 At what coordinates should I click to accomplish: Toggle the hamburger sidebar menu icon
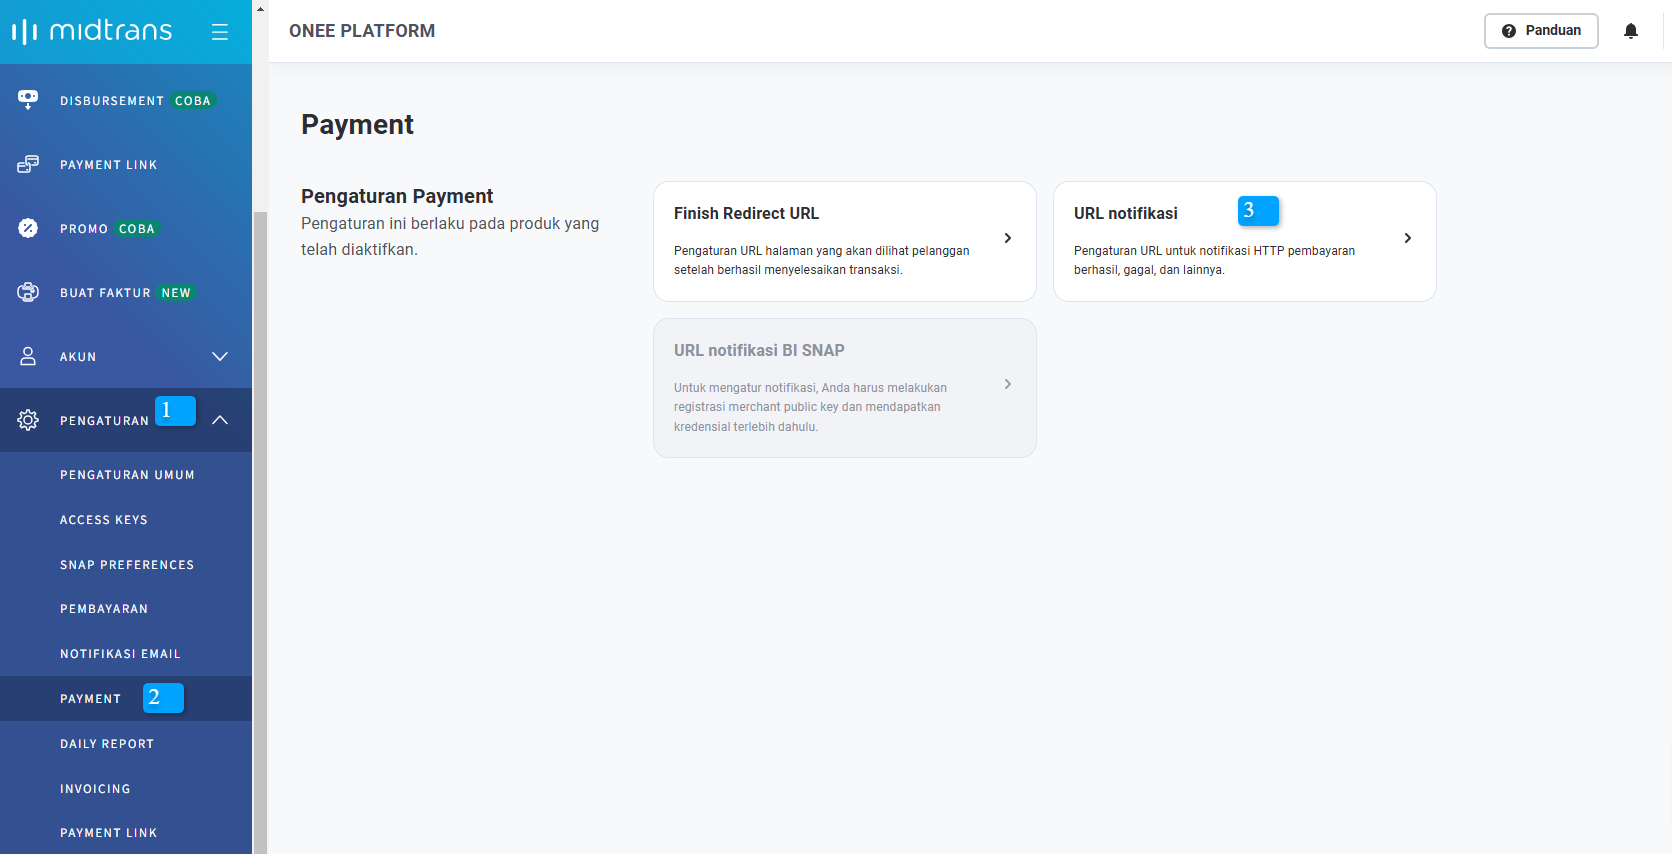point(220,32)
